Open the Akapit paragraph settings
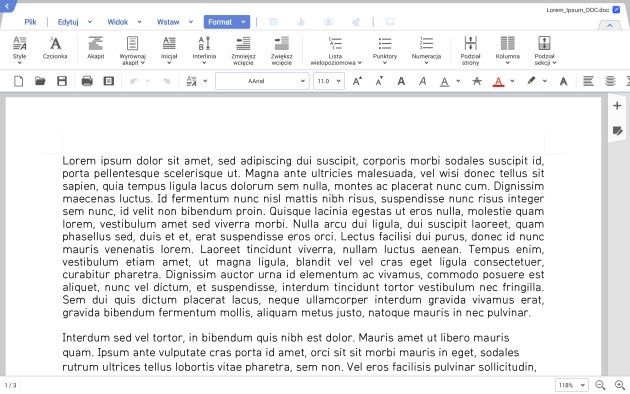 click(x=96, y=48)
